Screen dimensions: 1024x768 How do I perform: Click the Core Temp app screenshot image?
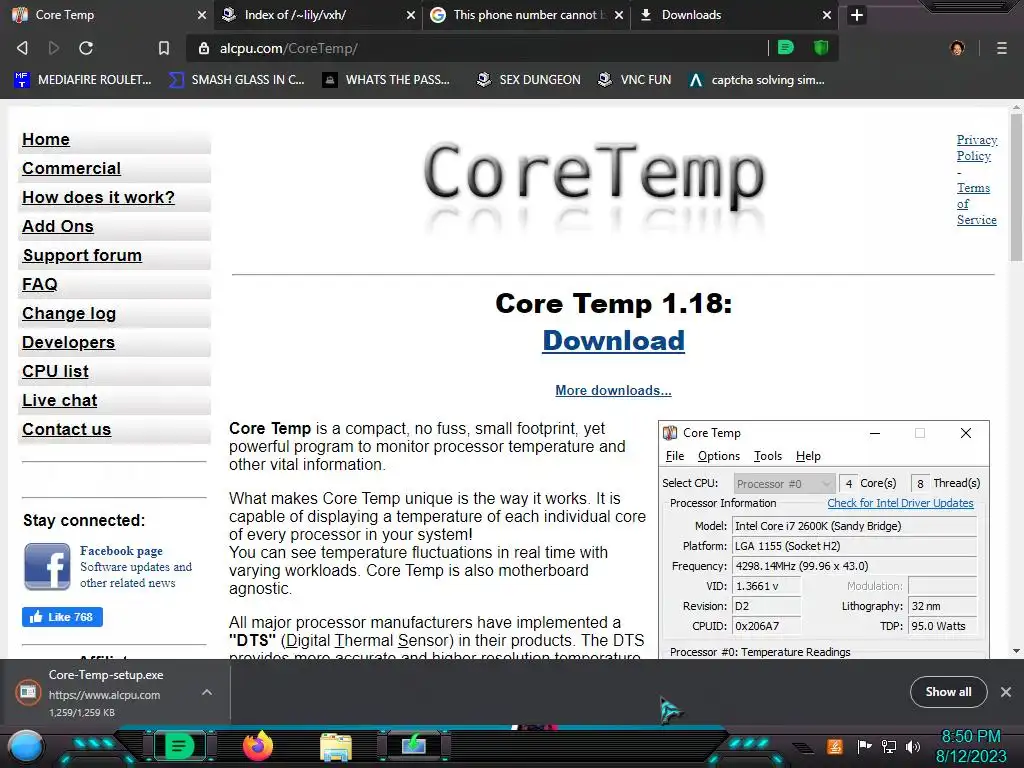[824, 539]
